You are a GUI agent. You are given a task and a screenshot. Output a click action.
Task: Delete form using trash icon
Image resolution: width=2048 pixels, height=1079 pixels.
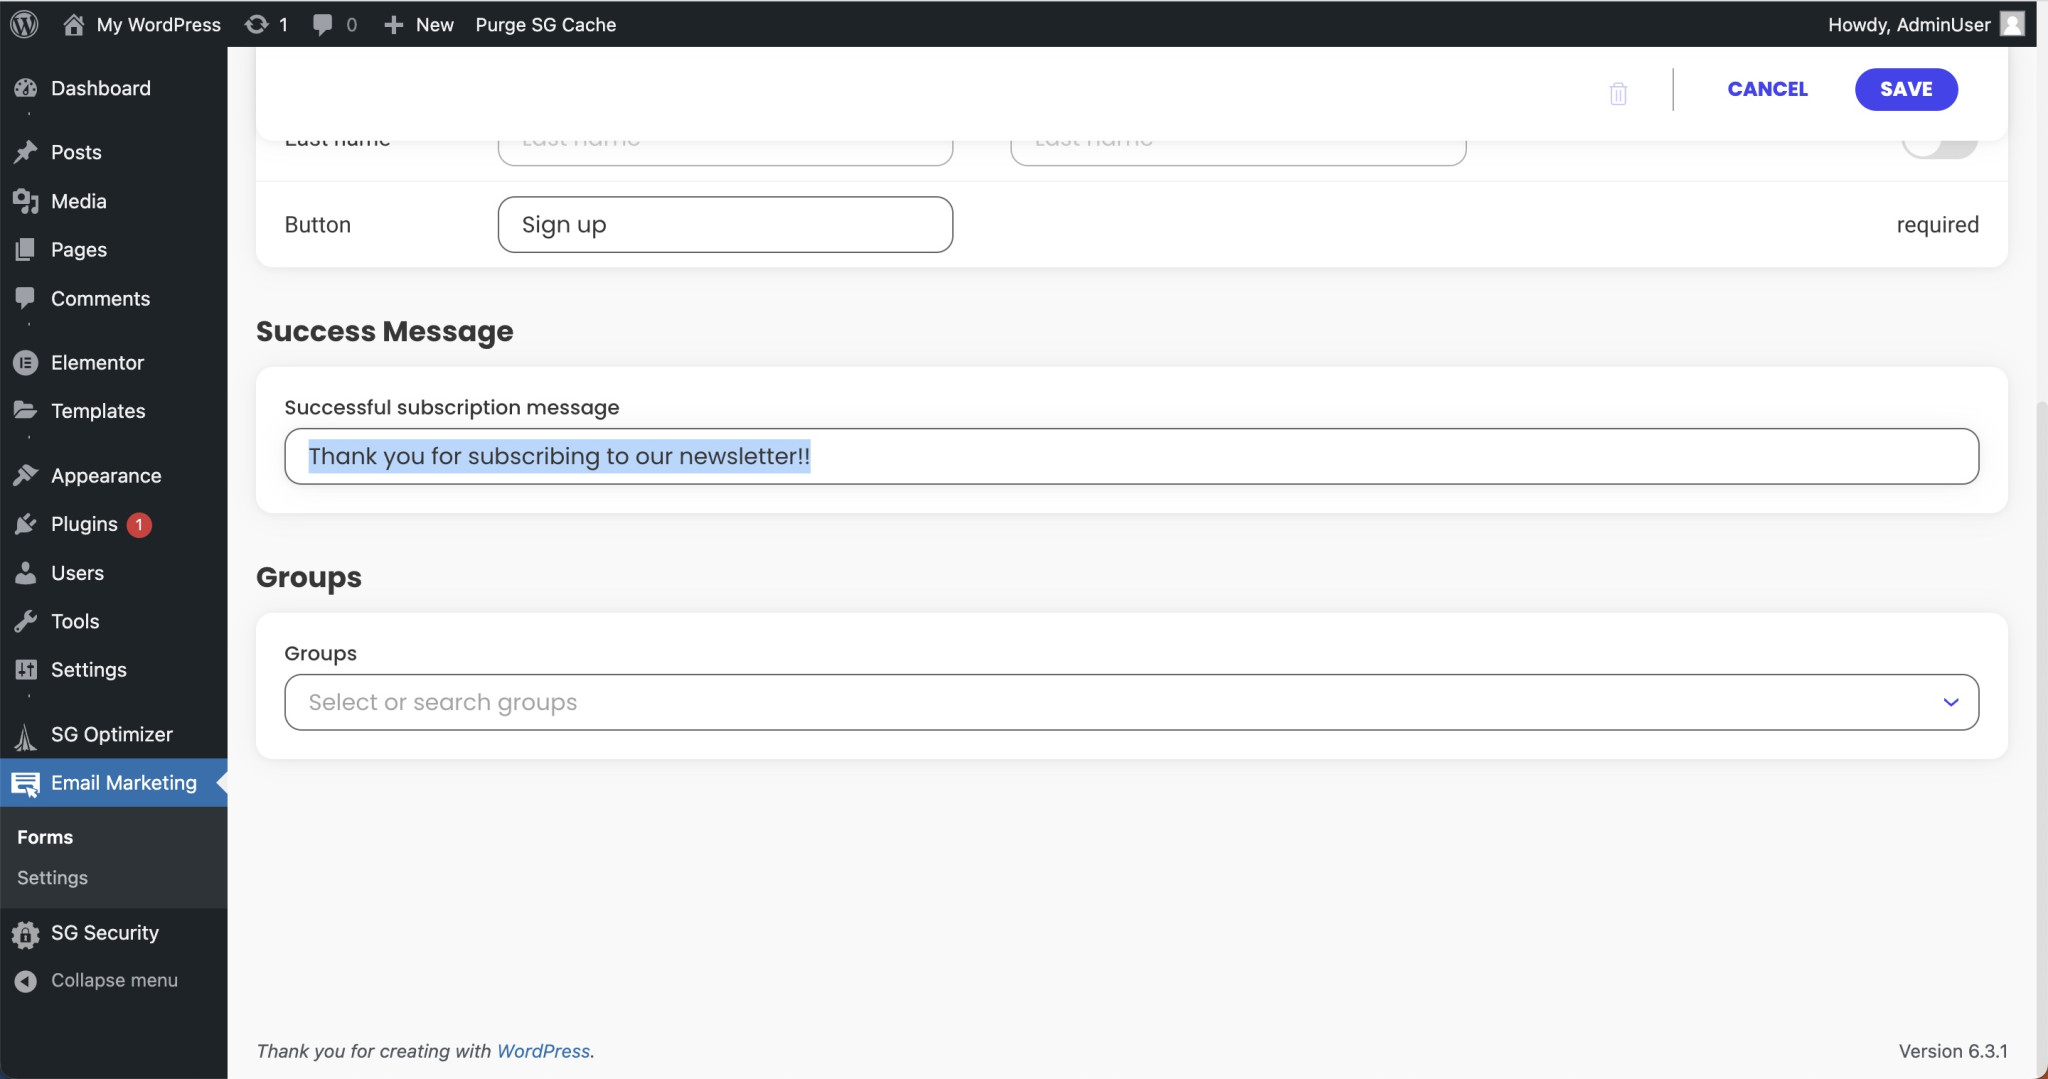[x=1618, y=93]
